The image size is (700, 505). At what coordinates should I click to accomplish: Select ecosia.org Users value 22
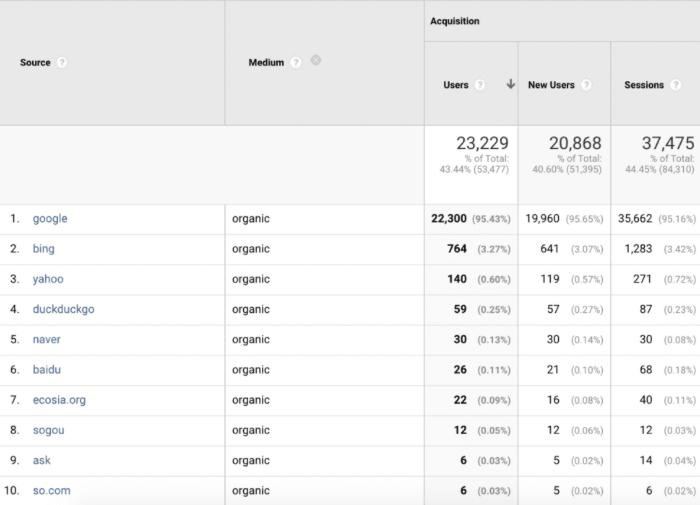(x=460, y=400)
